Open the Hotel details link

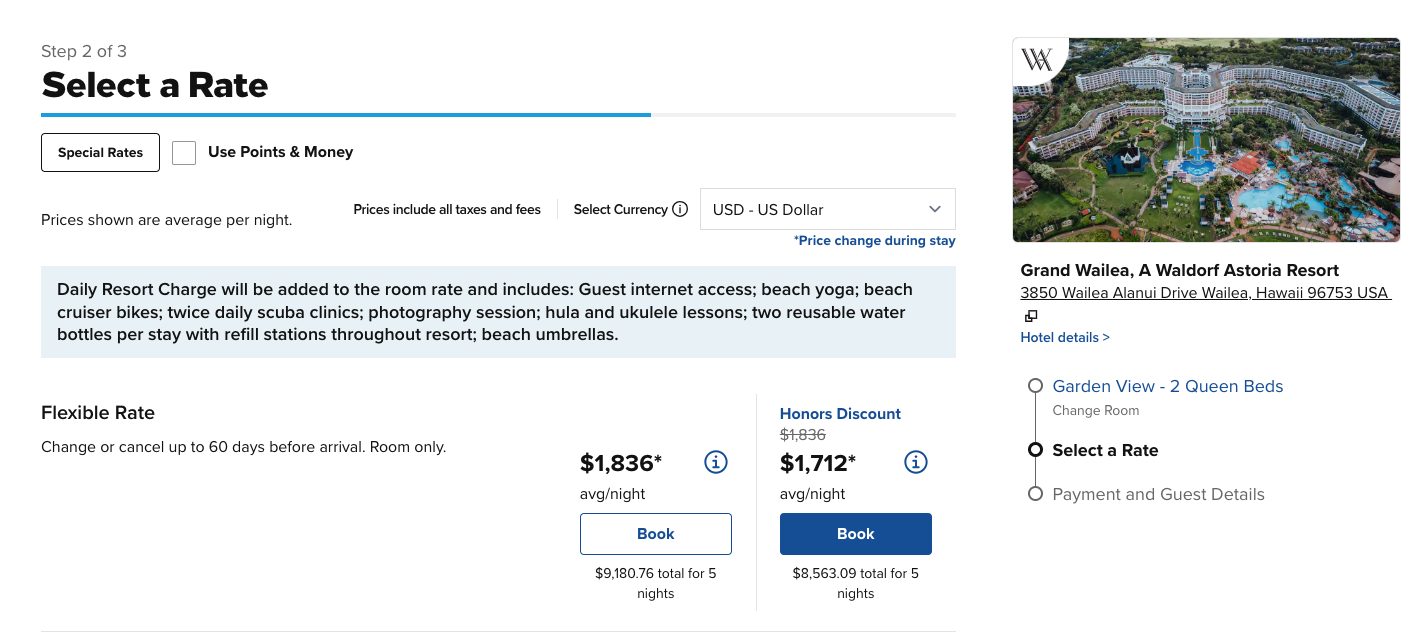[x=1065, y=337]
